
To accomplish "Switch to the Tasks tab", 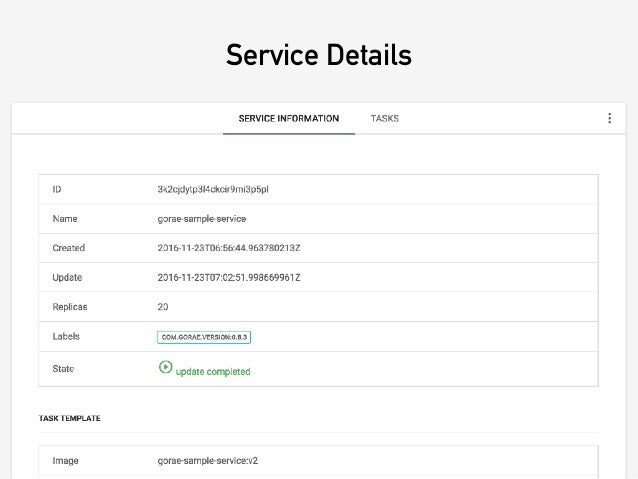I will (385, 118).
